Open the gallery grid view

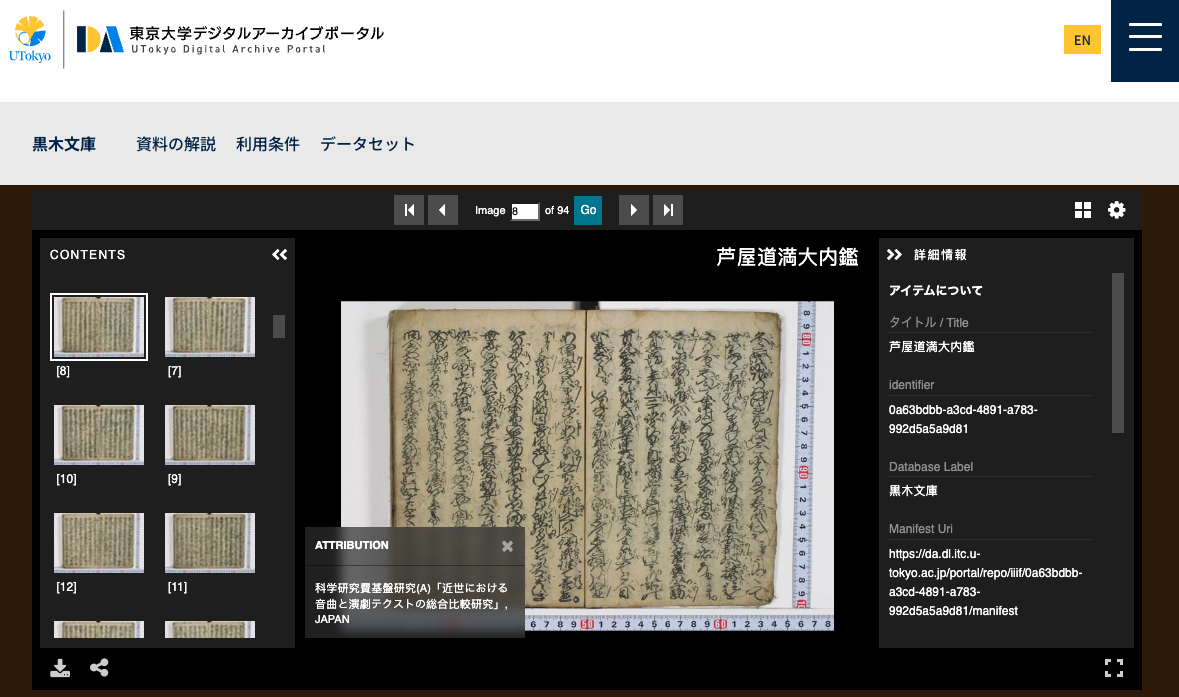(1083, 210)
